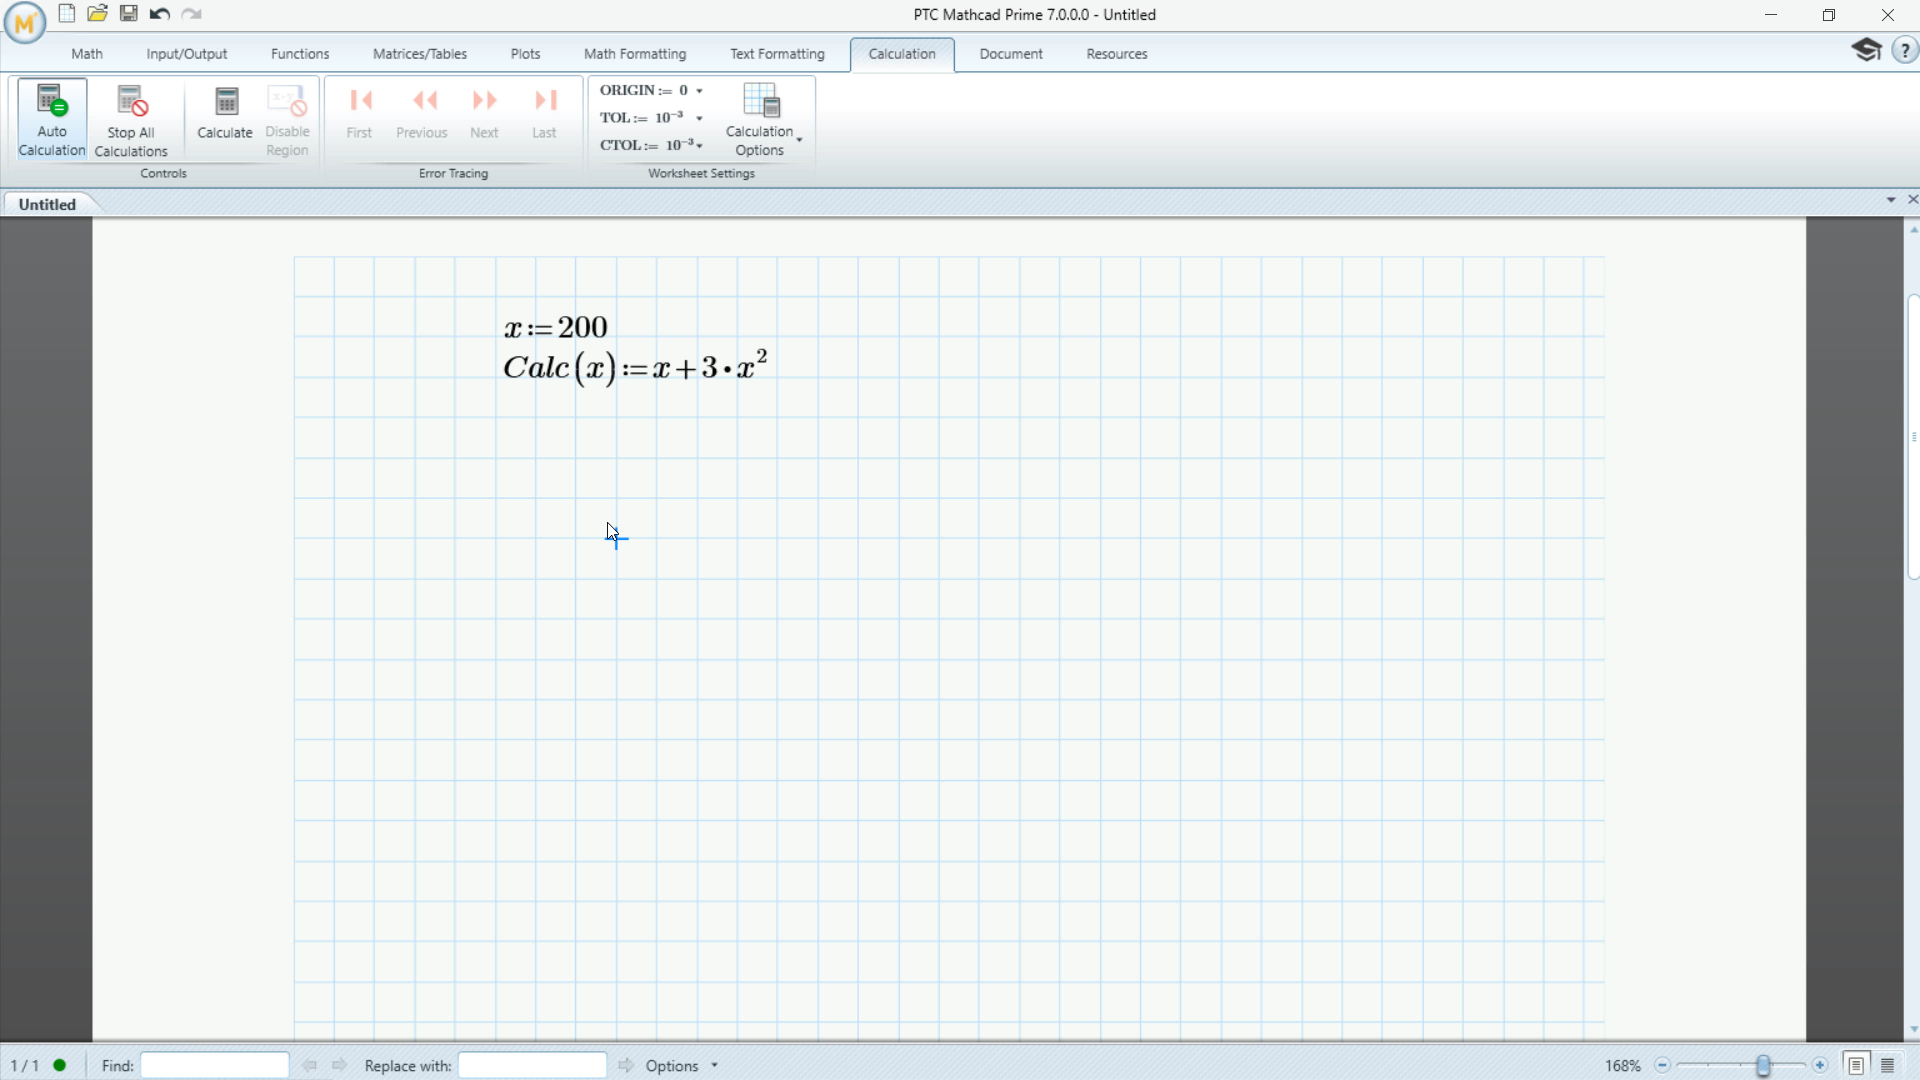Run the Calculate command
The height and width of the screenshot is (1080, 1920).
225,112
